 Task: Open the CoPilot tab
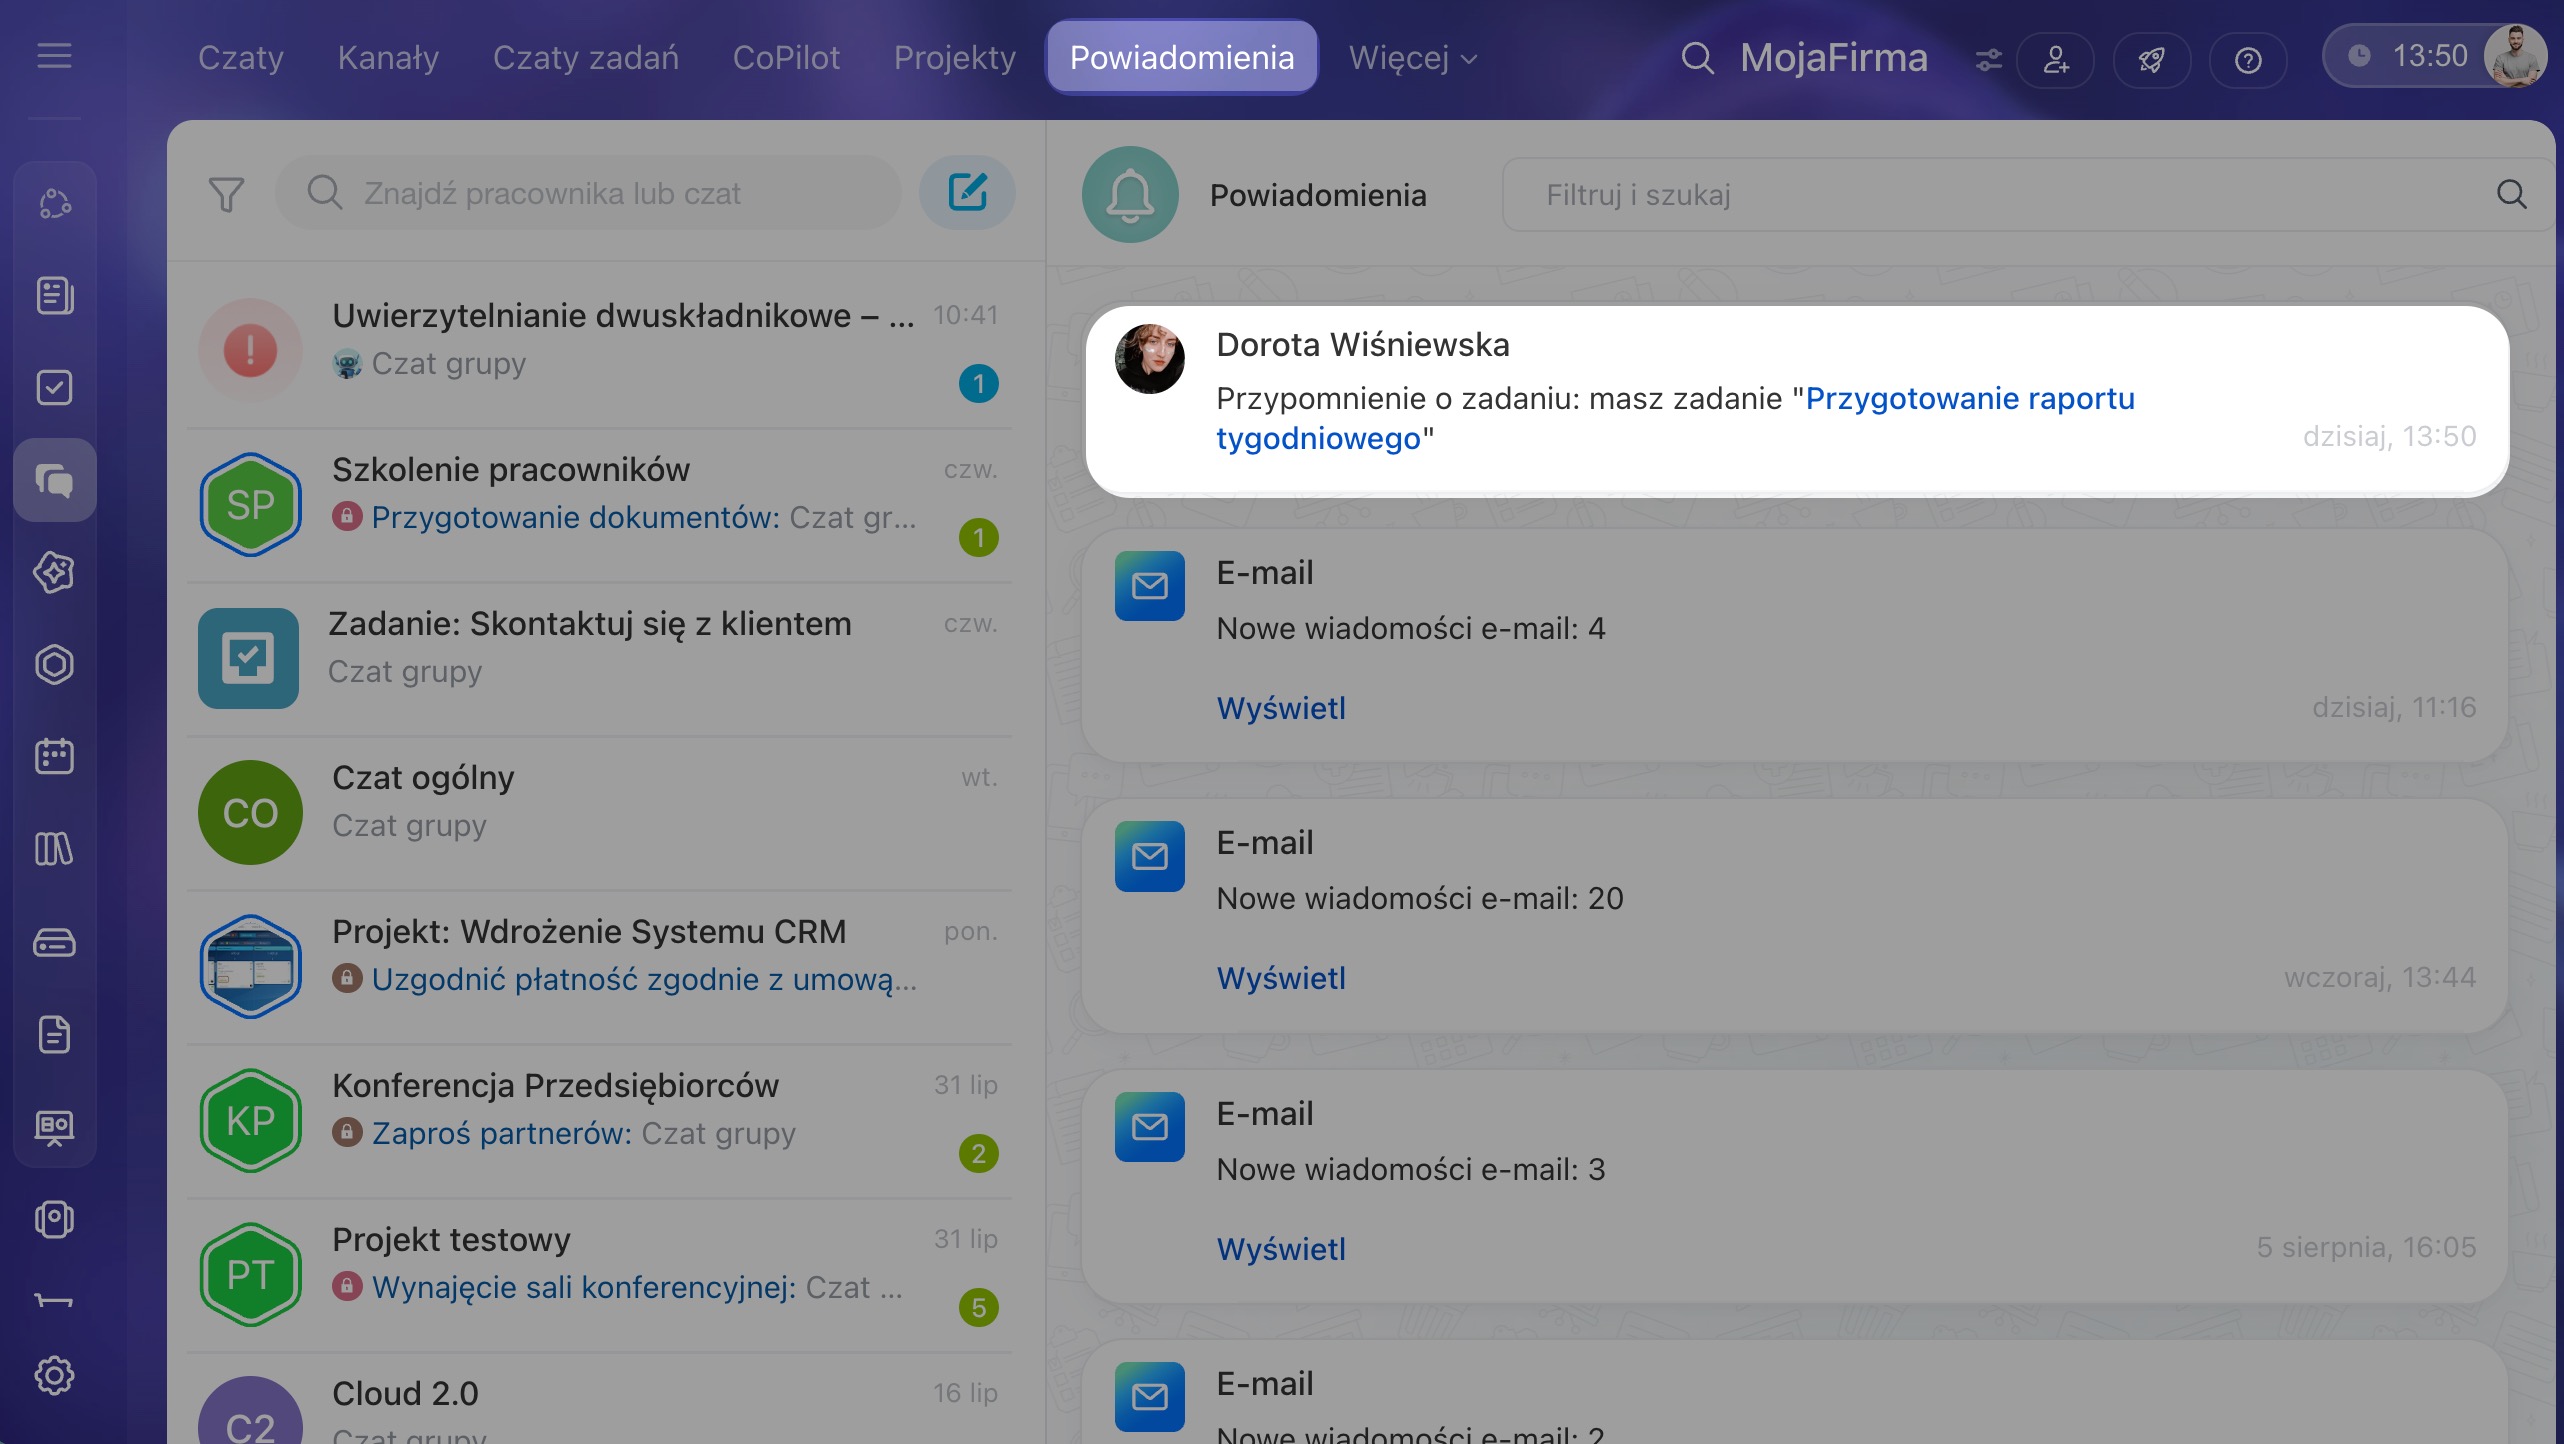pos(786,58)
